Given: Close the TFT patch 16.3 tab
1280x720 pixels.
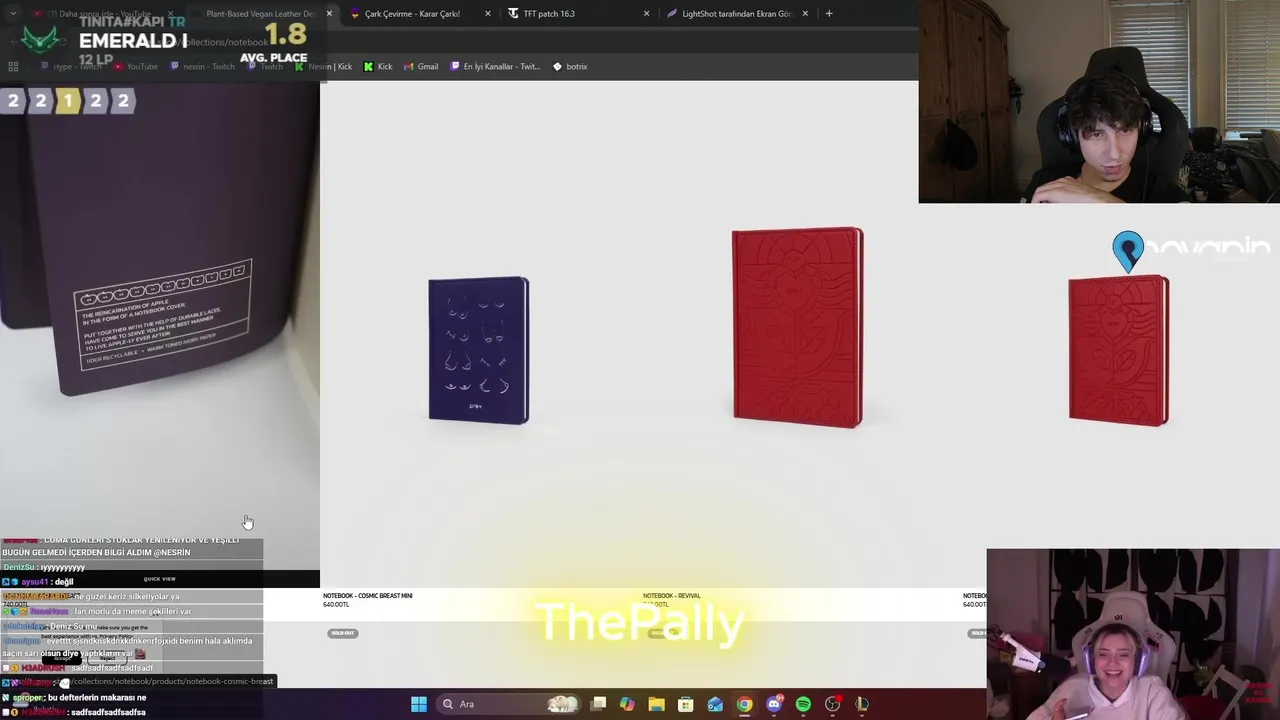Looking at the screenshot, I should (x=646, y=14).
